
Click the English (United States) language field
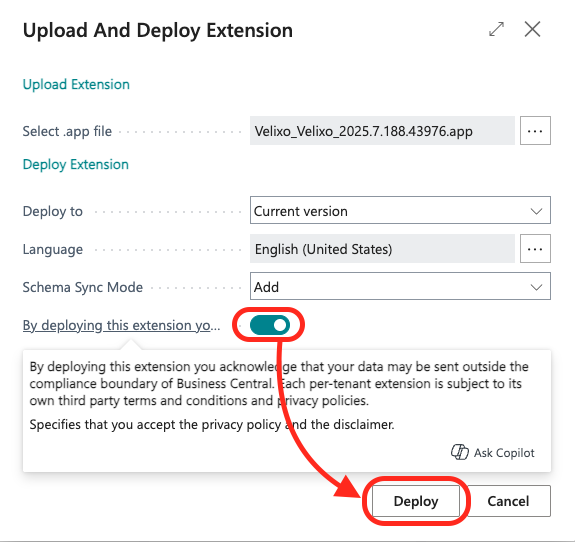[382, 249]
